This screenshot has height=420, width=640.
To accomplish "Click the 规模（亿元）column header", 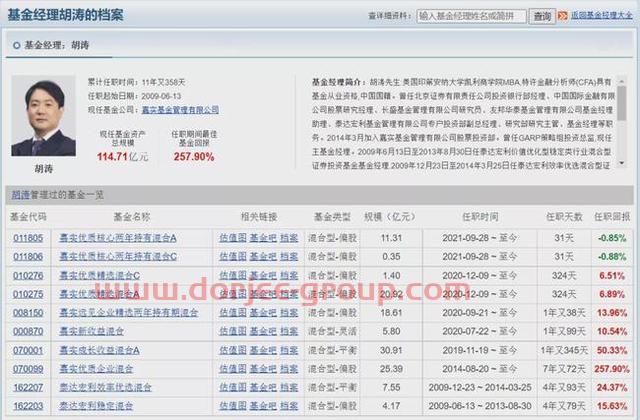I will 391,217.
